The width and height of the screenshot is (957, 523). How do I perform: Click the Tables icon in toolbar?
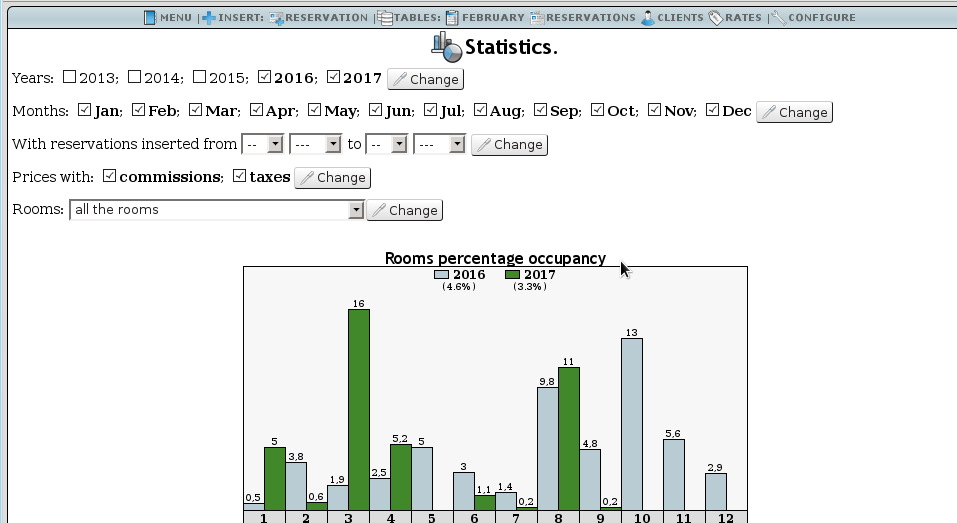(386, 17)
